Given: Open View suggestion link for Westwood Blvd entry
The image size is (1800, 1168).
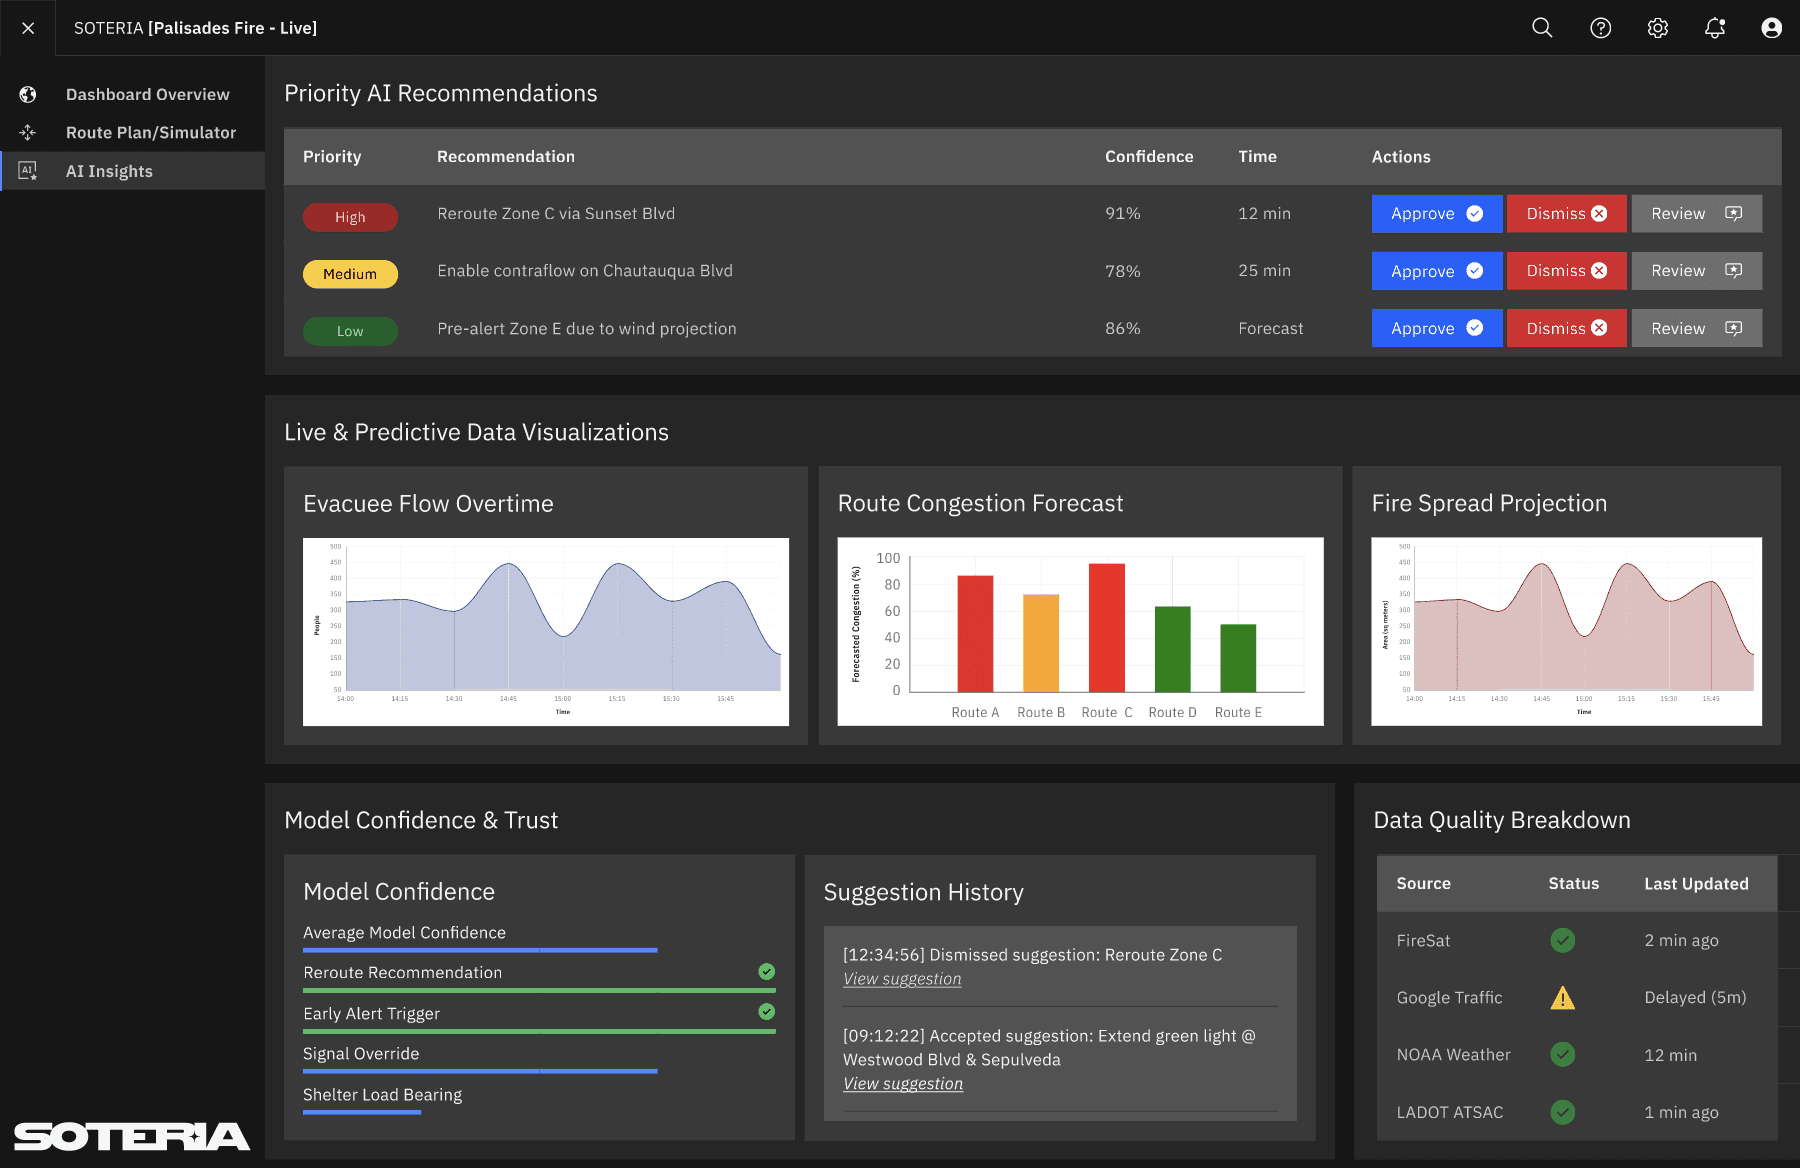Looking at the screenshot, I should pyautogui.click(x=903, y=1084).
